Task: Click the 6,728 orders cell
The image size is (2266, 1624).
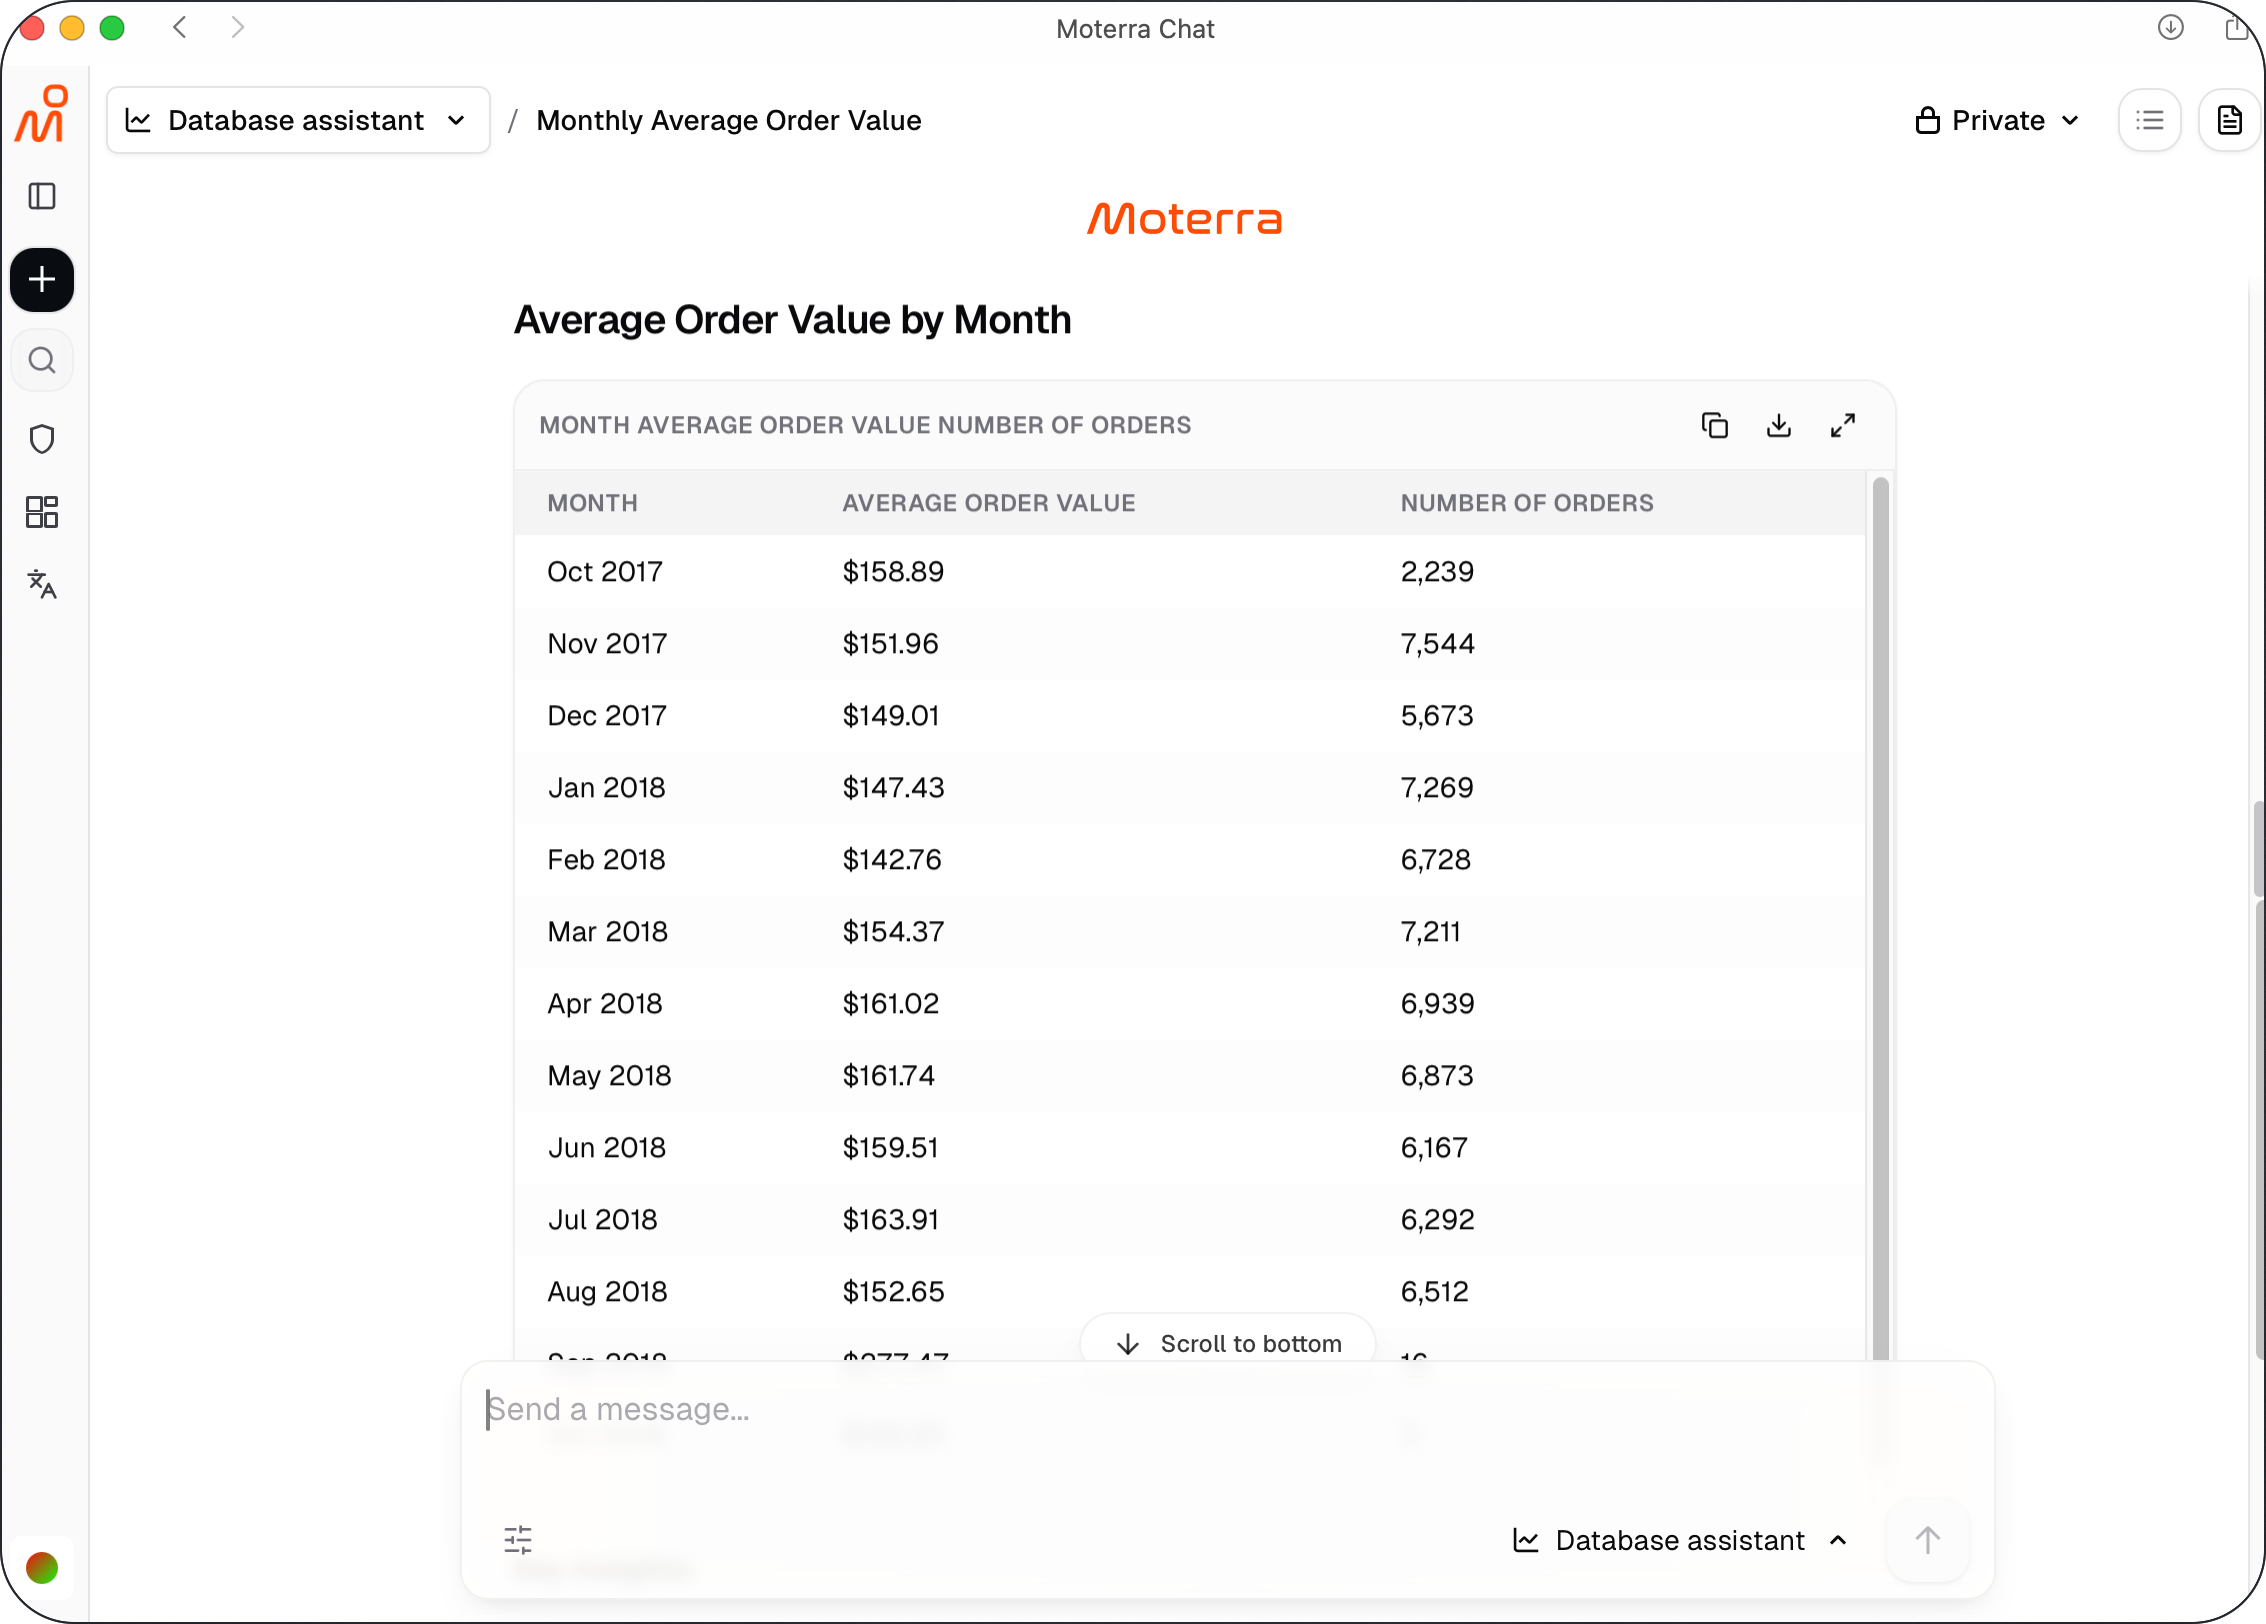Action: pos(1435,859)
